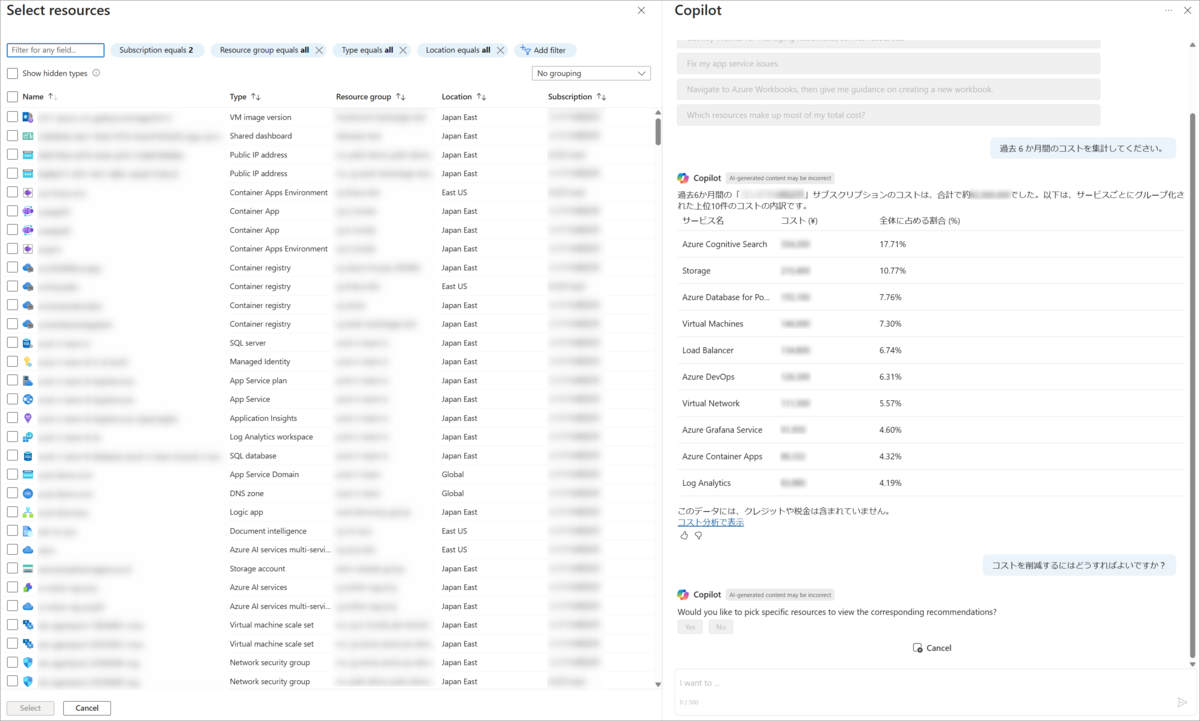Check the VM image version row

[12, 117]
